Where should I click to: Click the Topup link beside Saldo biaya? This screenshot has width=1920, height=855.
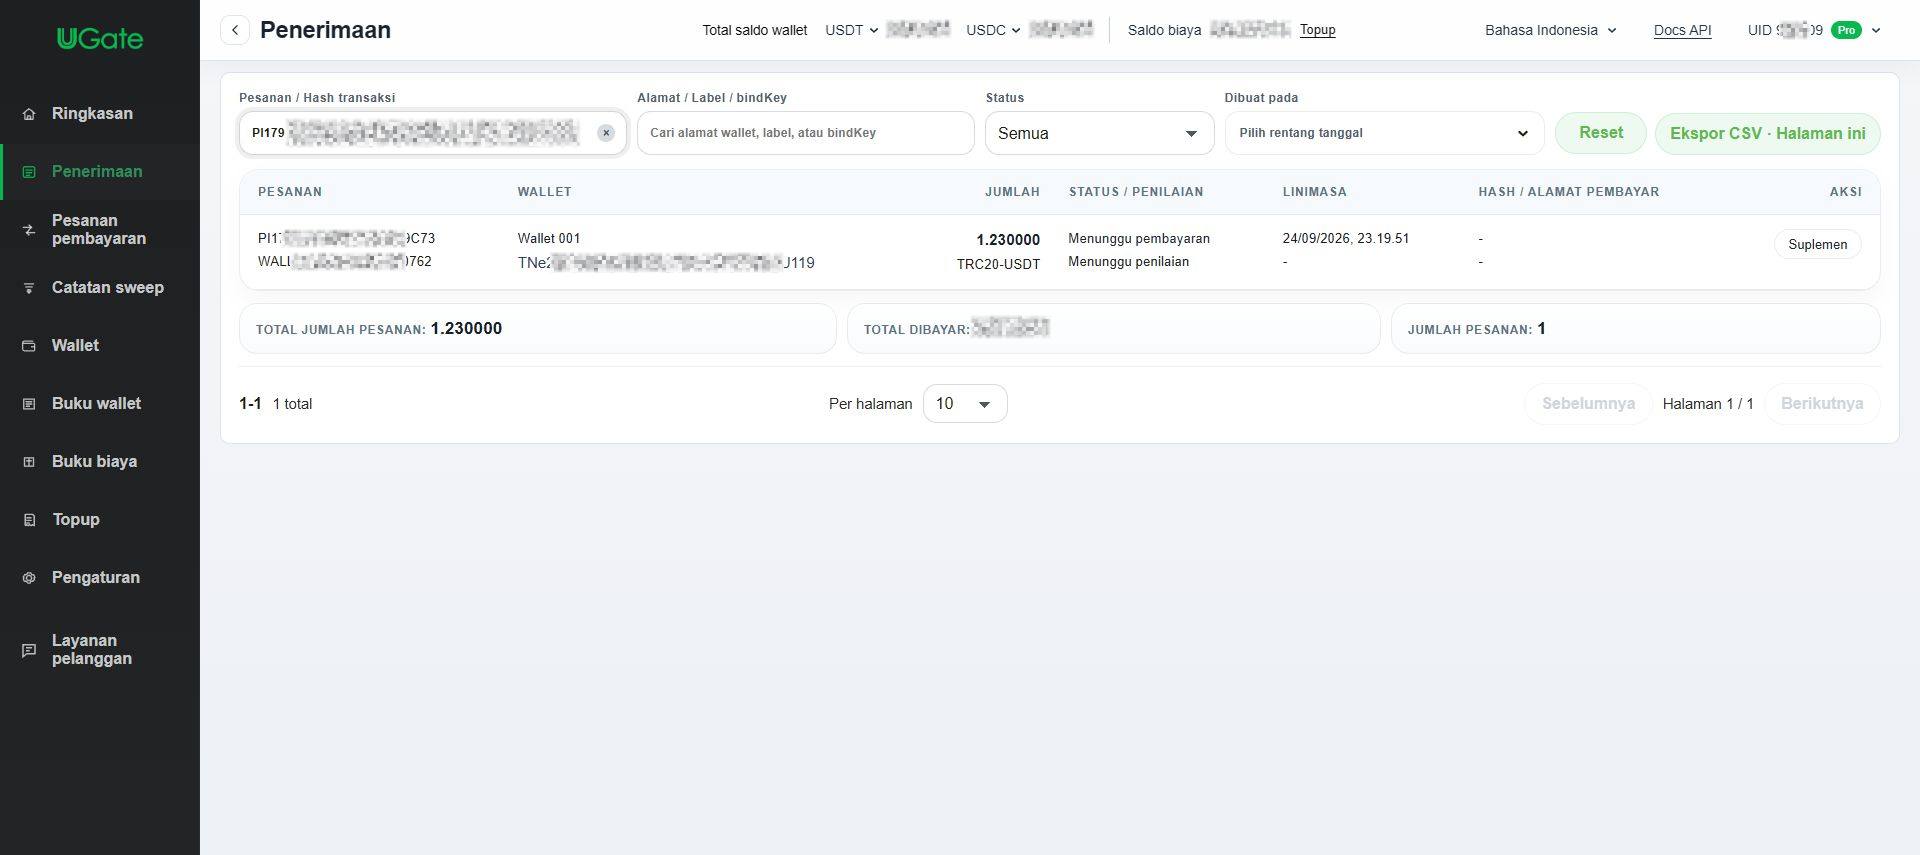coord(1318,30)
